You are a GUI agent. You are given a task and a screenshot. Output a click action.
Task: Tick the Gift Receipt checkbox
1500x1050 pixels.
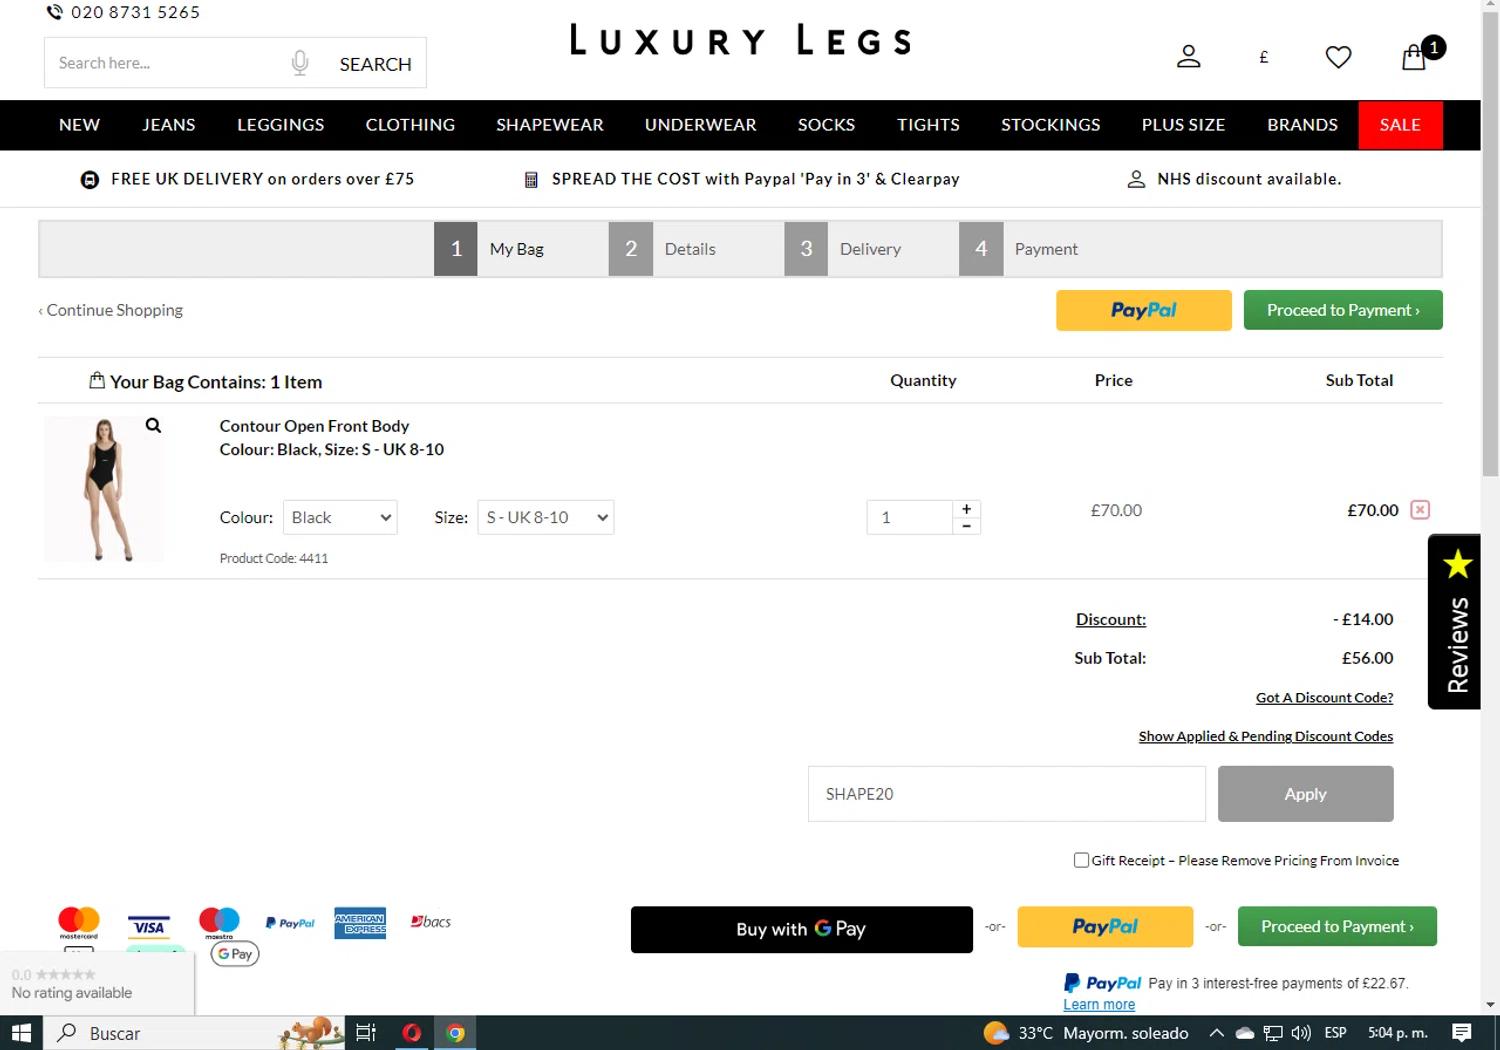click(x=1081, y=860)
